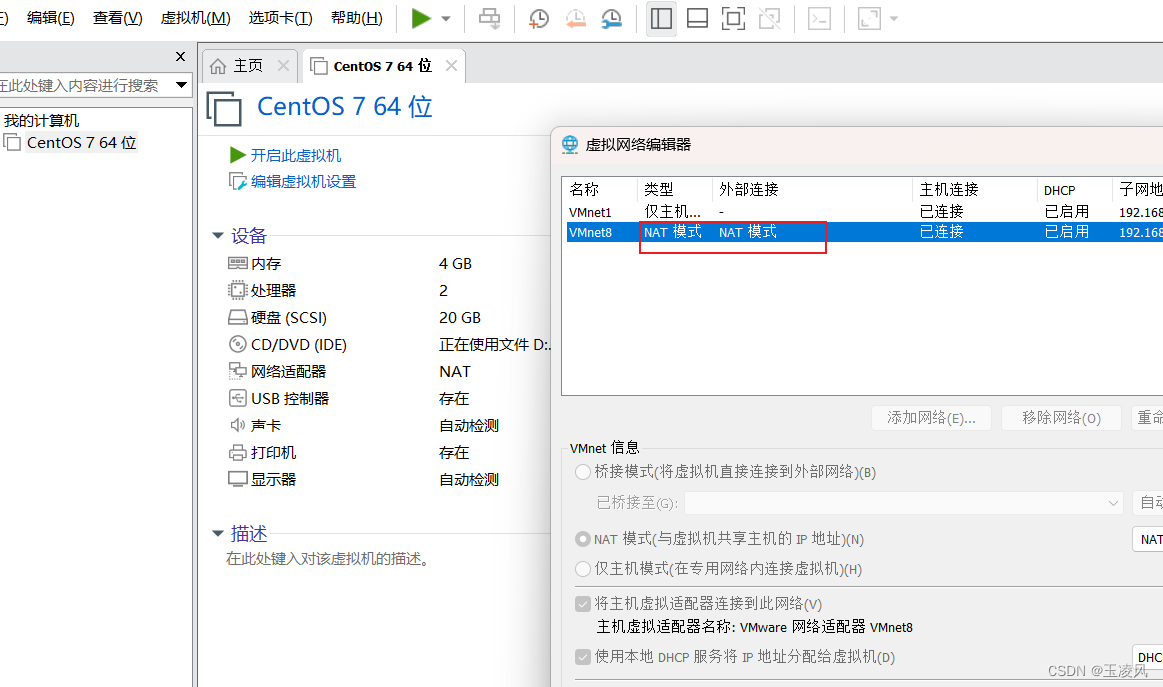Click the 网络适配器 device icon

click(x=237, y=371)
